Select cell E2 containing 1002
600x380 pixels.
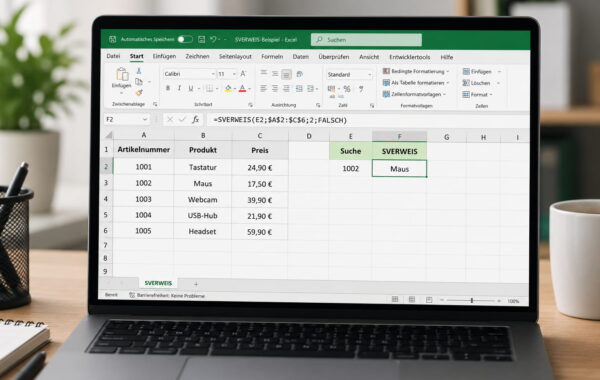pyautogui.click(x=351, y=168)
